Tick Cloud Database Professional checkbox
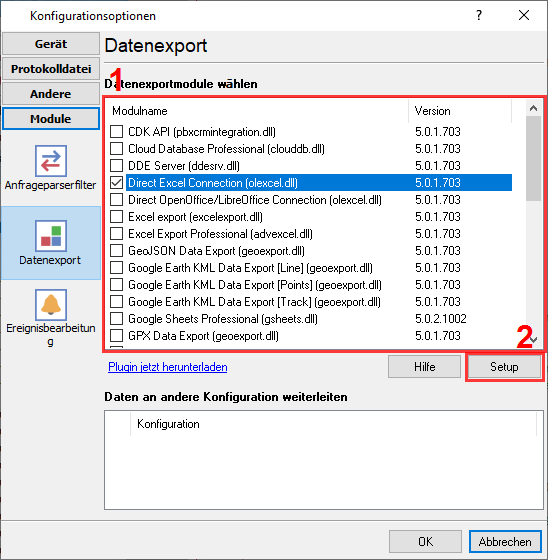 (x=116, y=149)
